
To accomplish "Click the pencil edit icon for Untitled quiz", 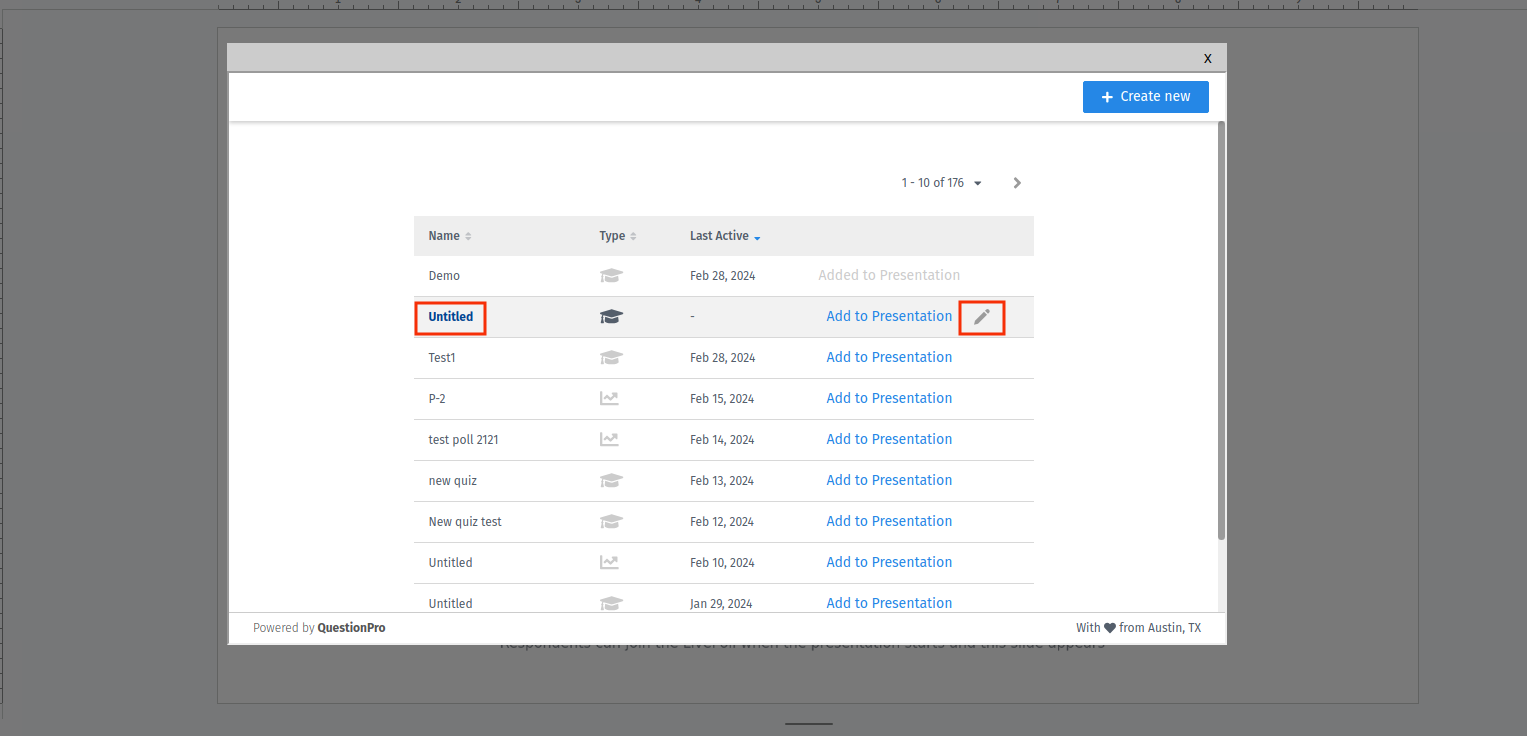I will [982, 317].
